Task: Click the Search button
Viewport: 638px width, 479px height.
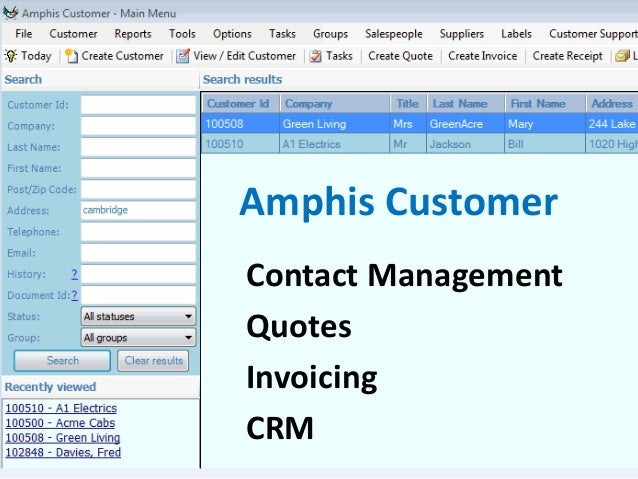Action: [62, 361]
